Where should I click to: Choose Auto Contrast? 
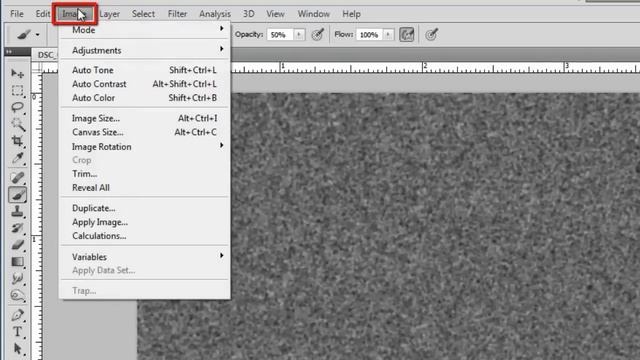(145, 84)
